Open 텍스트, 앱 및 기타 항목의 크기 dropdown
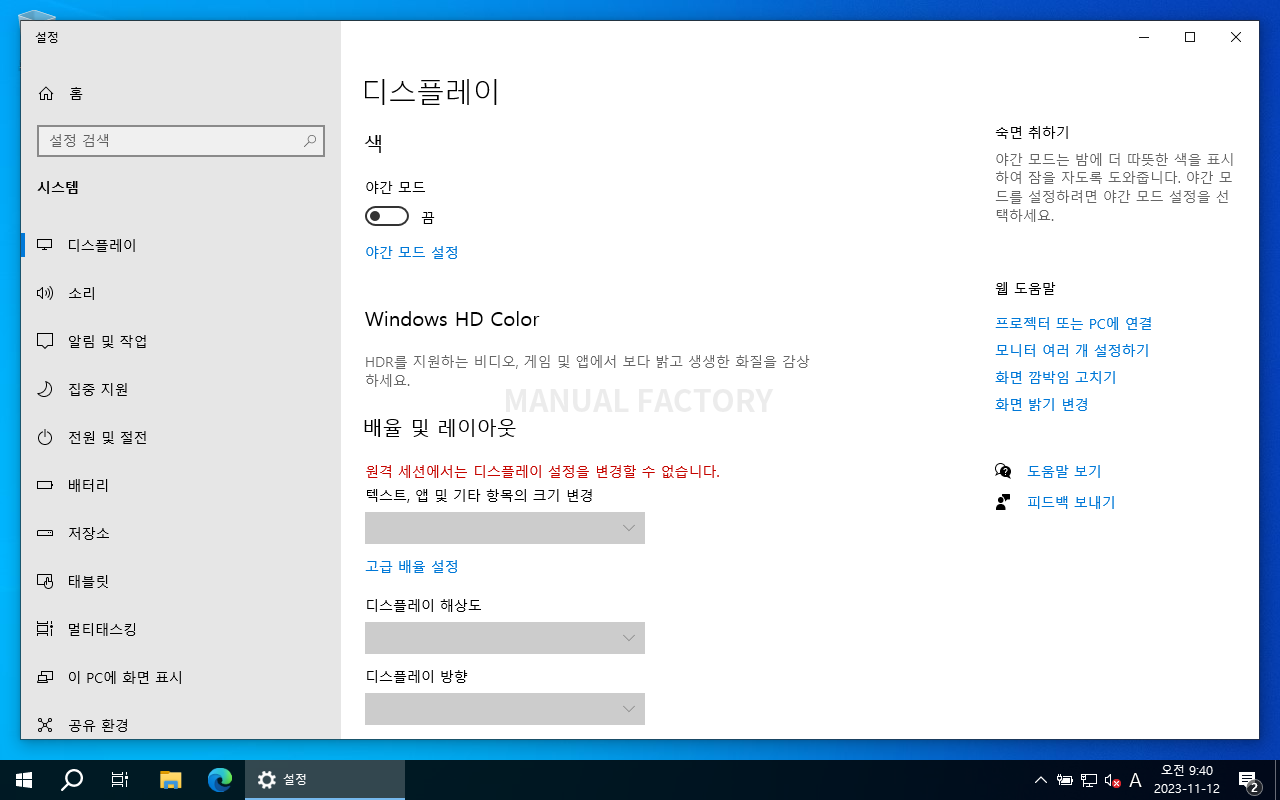Image resolution: width=1280 pixels, height=800 pixels. pyautogui.click(x=505, y=528)
